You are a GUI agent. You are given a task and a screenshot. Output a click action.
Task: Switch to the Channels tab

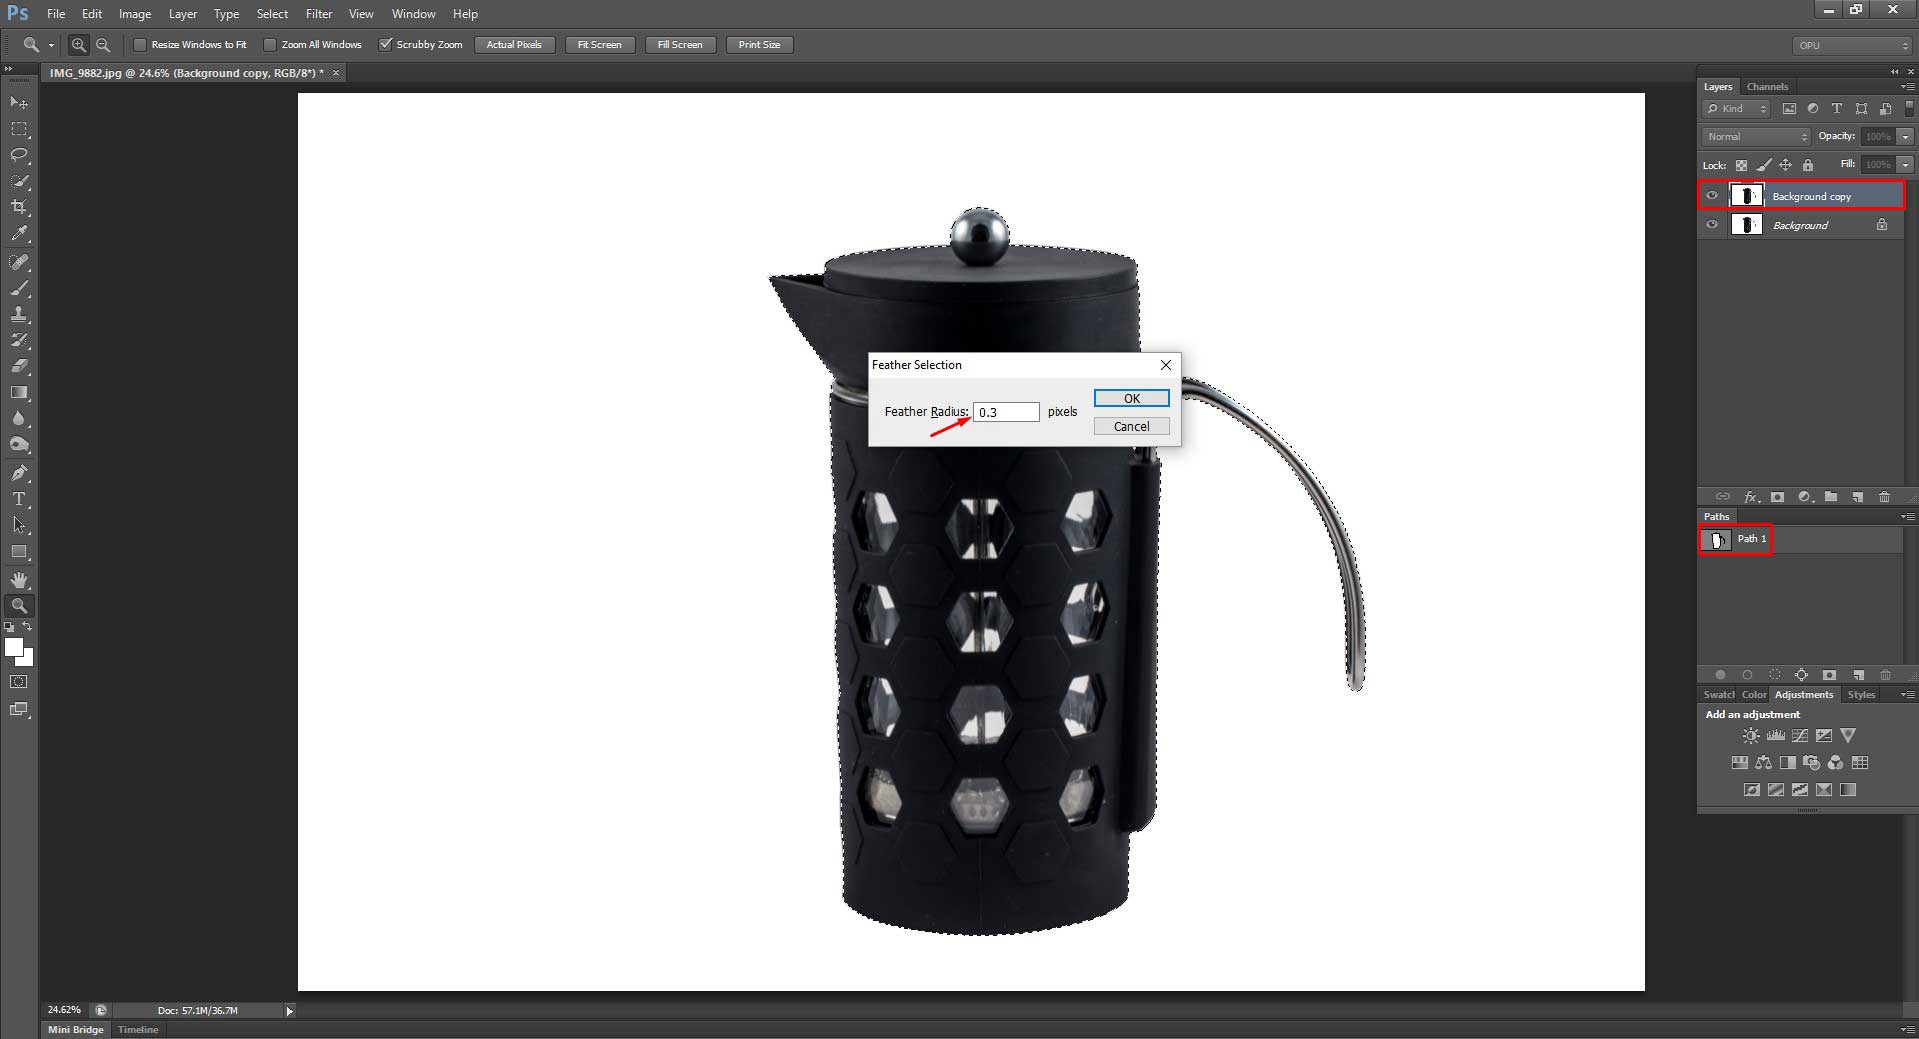pos(1767,87)
